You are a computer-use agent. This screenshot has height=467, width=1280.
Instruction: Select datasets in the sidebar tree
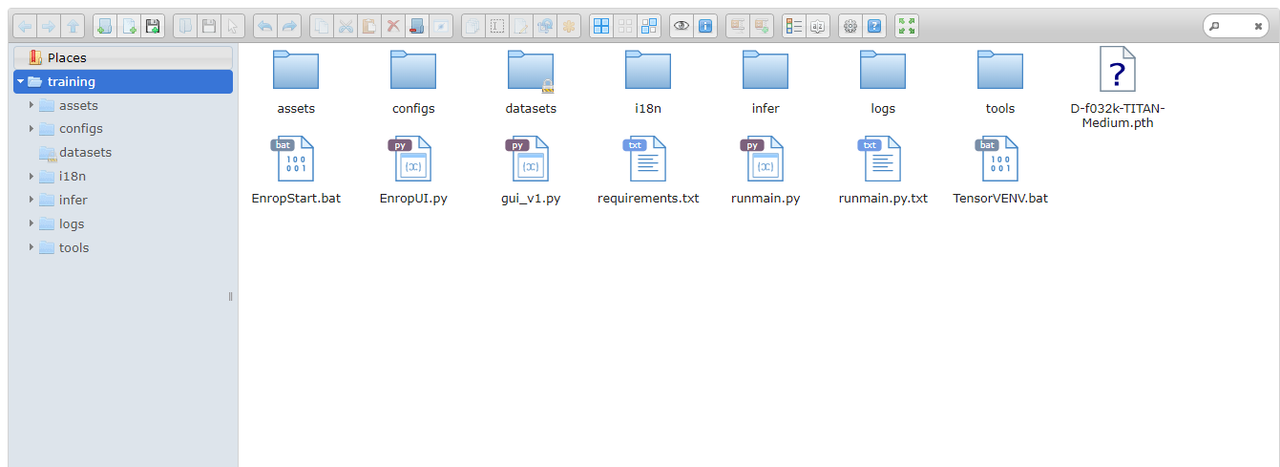(85, 153)
